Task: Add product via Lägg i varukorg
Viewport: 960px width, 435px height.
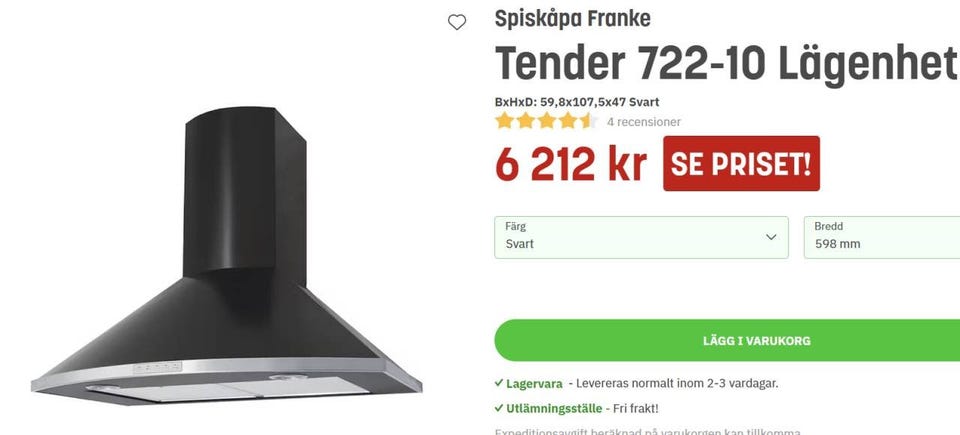Action: click(727, 341)
